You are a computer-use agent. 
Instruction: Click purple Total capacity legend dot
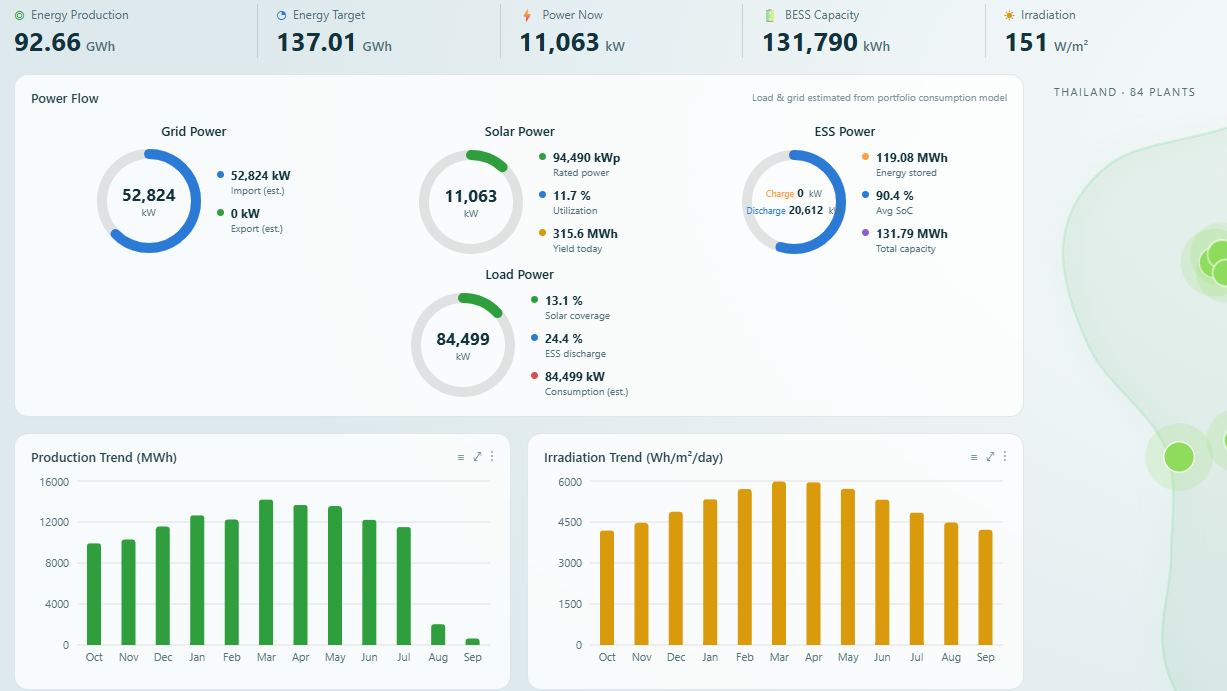point(865,233)
